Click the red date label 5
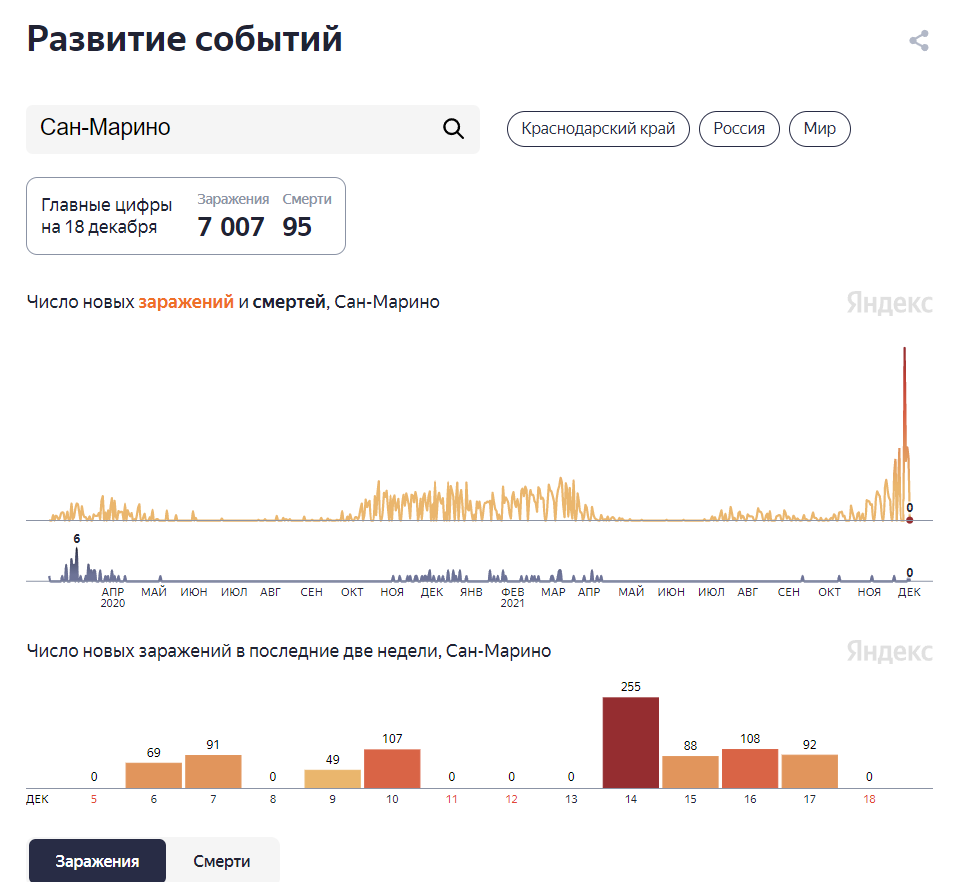 pos(94,799)
